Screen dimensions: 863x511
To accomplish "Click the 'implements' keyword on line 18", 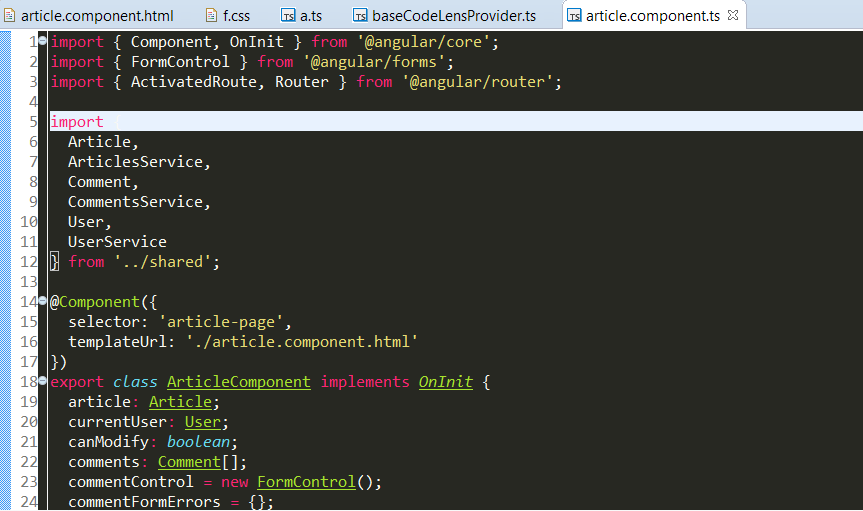I will (x=365, y=382).
